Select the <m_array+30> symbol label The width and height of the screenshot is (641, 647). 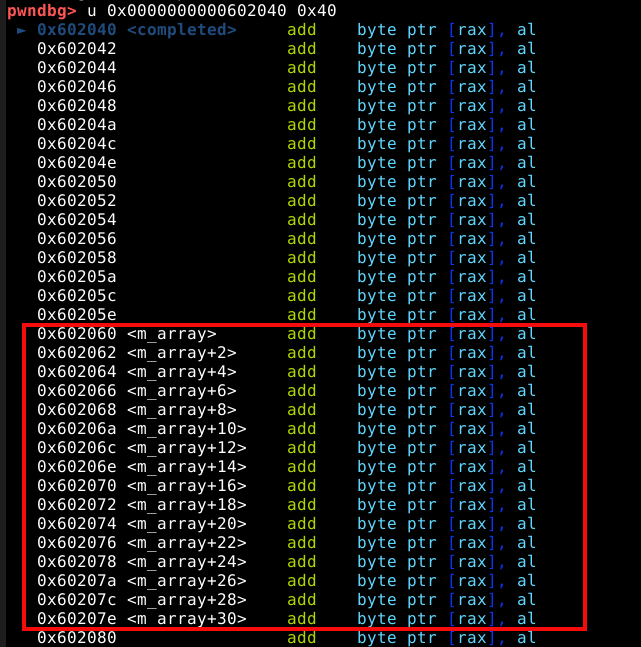(187, 619)
